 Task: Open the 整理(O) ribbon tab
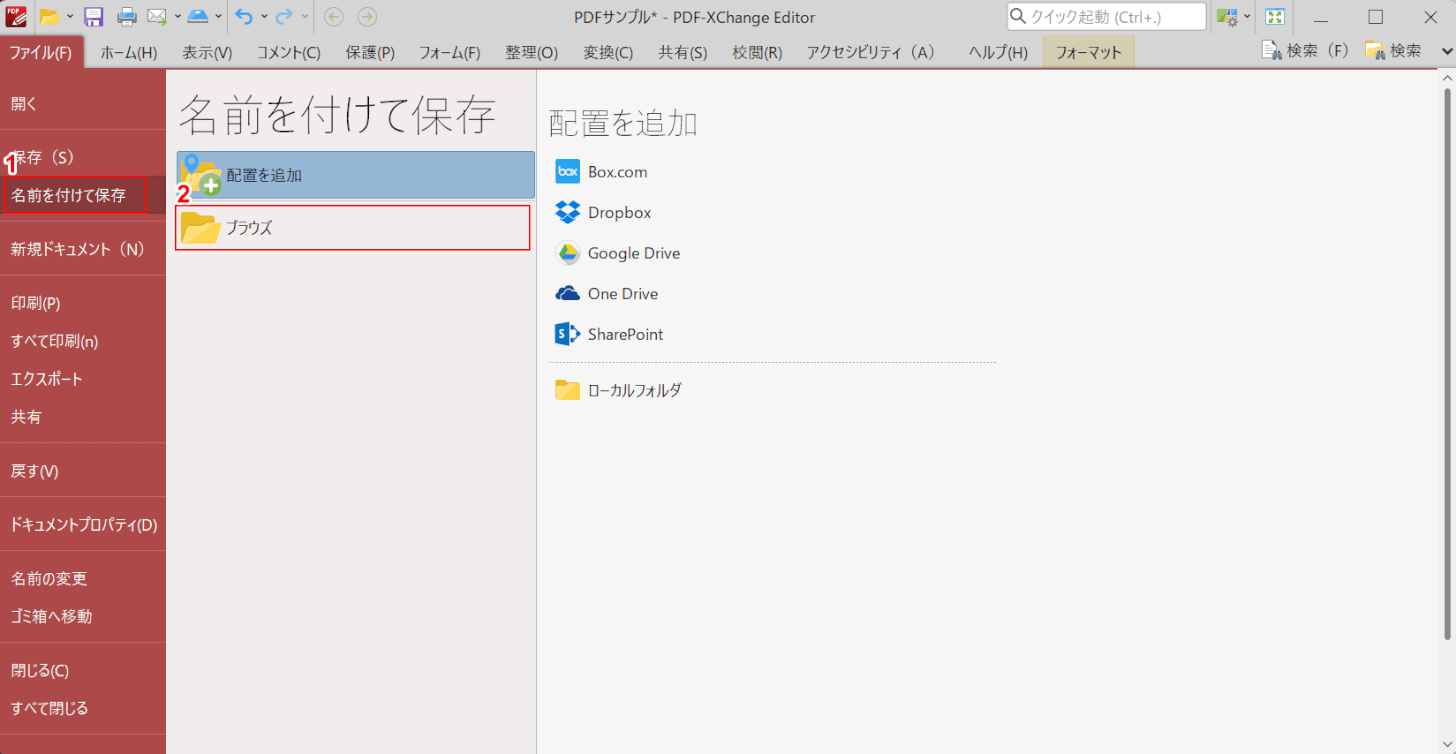click(532, 52)
